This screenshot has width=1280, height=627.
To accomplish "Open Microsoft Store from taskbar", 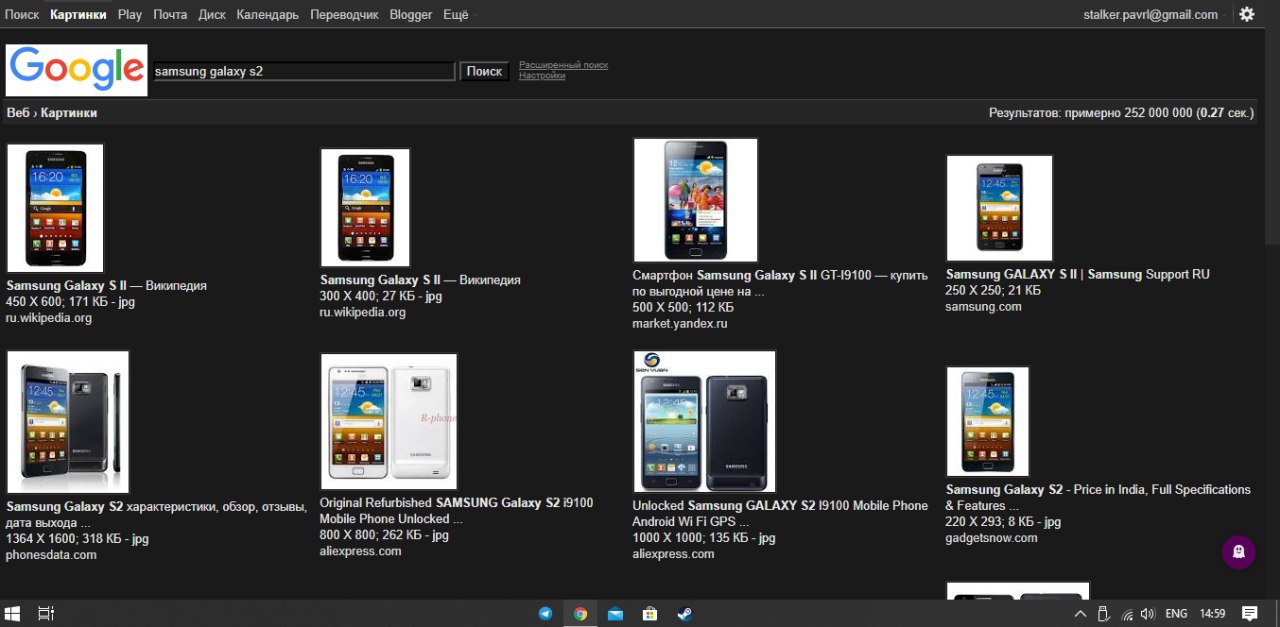I will (x=649, y=614).
